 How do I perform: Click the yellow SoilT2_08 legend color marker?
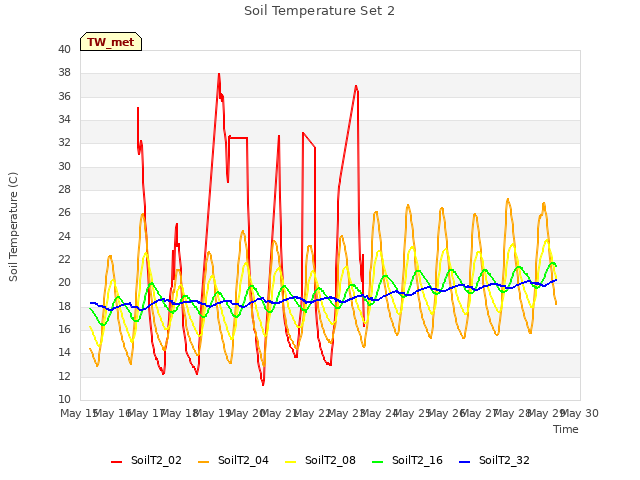point(291,462)
